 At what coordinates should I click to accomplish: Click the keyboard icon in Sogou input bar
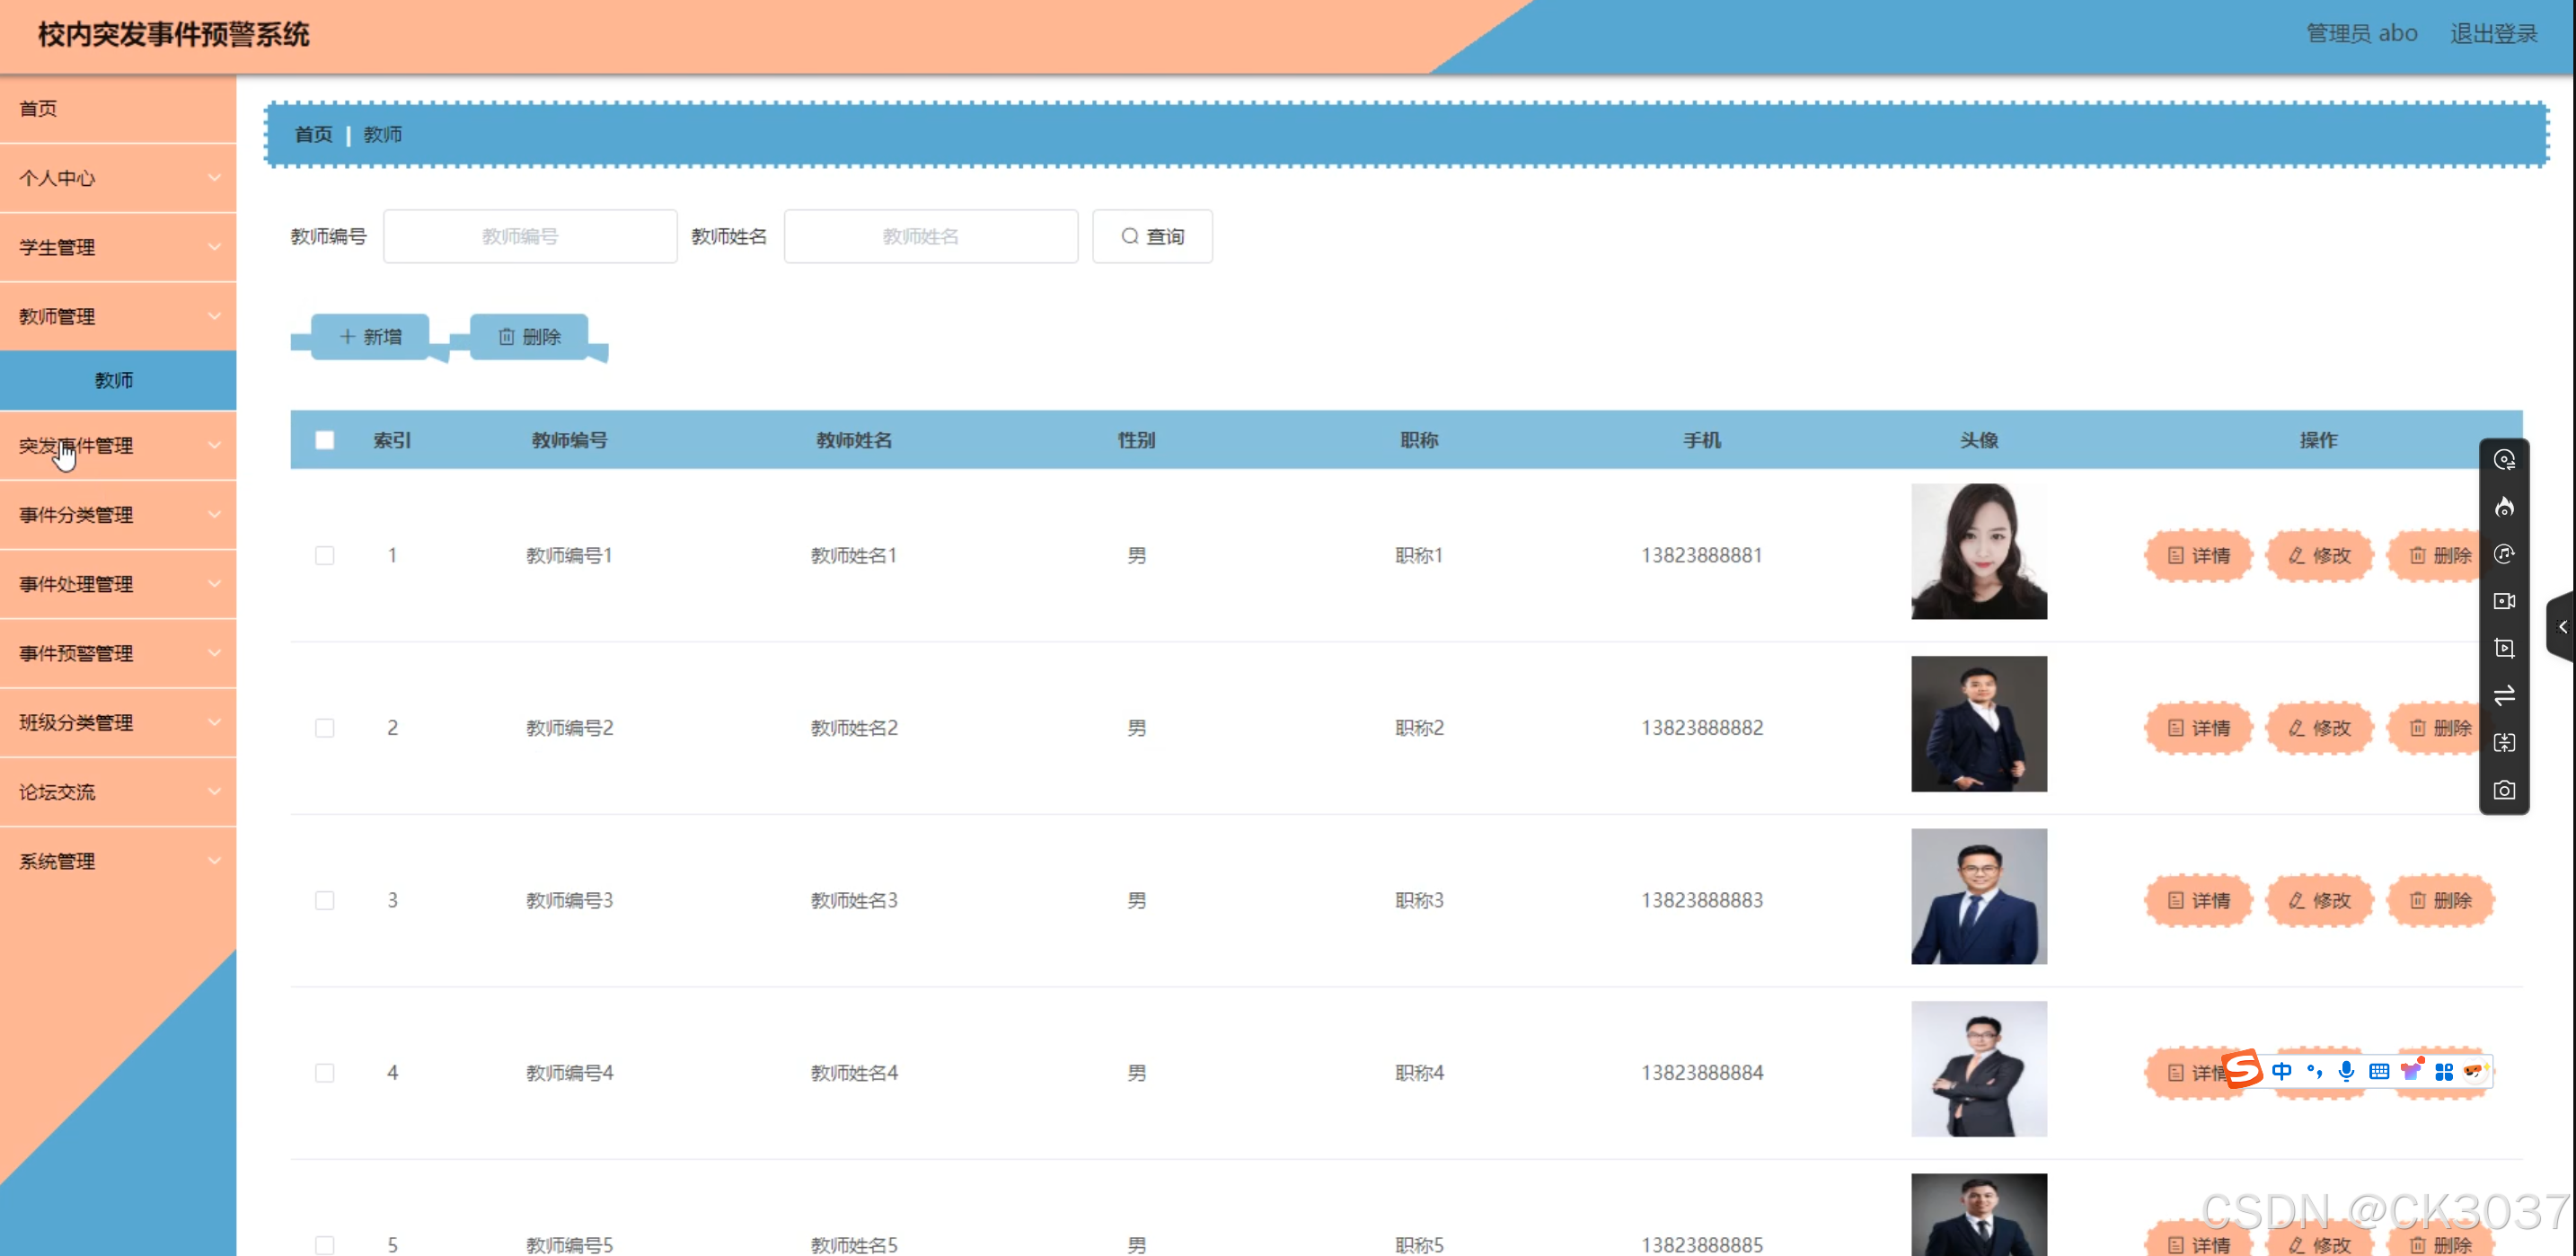[x=2379, y=1071]
